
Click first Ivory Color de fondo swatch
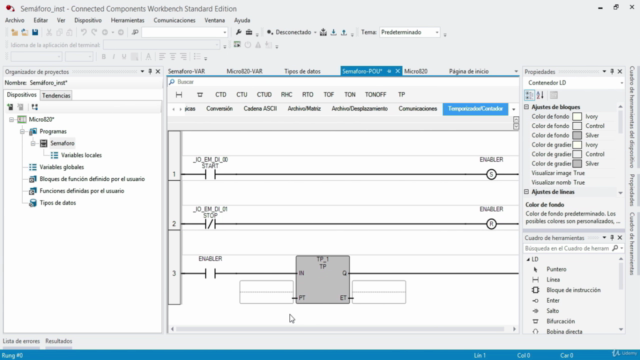pyautogui.click(x=577, y=117)
